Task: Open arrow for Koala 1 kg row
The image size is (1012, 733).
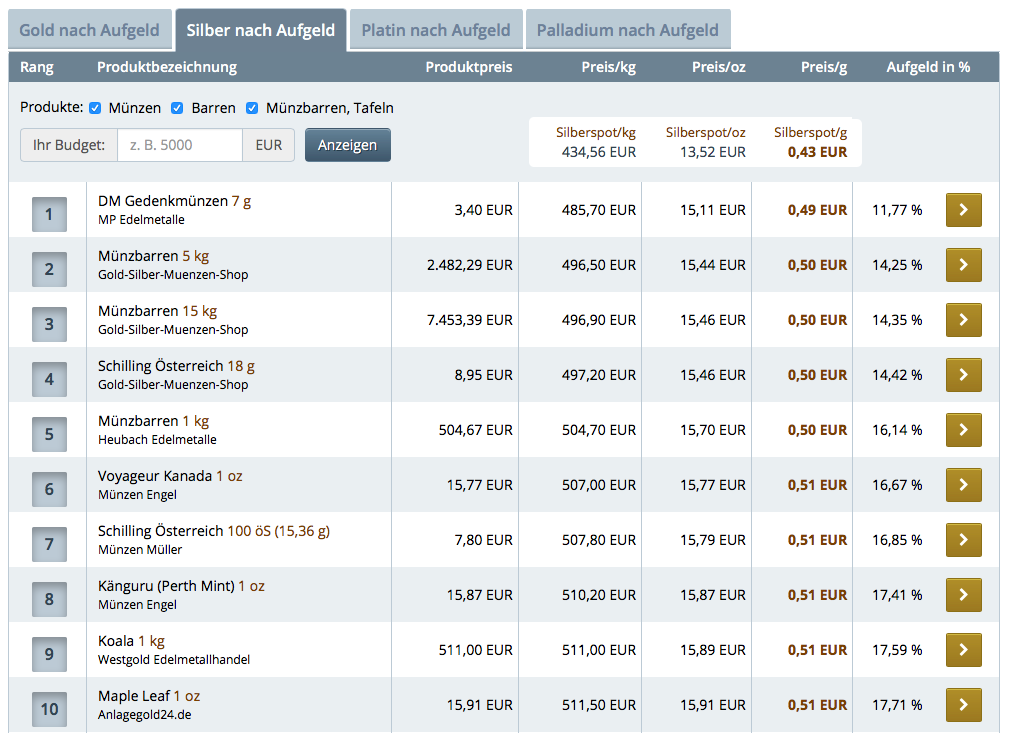Action: (x=964, y=650)
